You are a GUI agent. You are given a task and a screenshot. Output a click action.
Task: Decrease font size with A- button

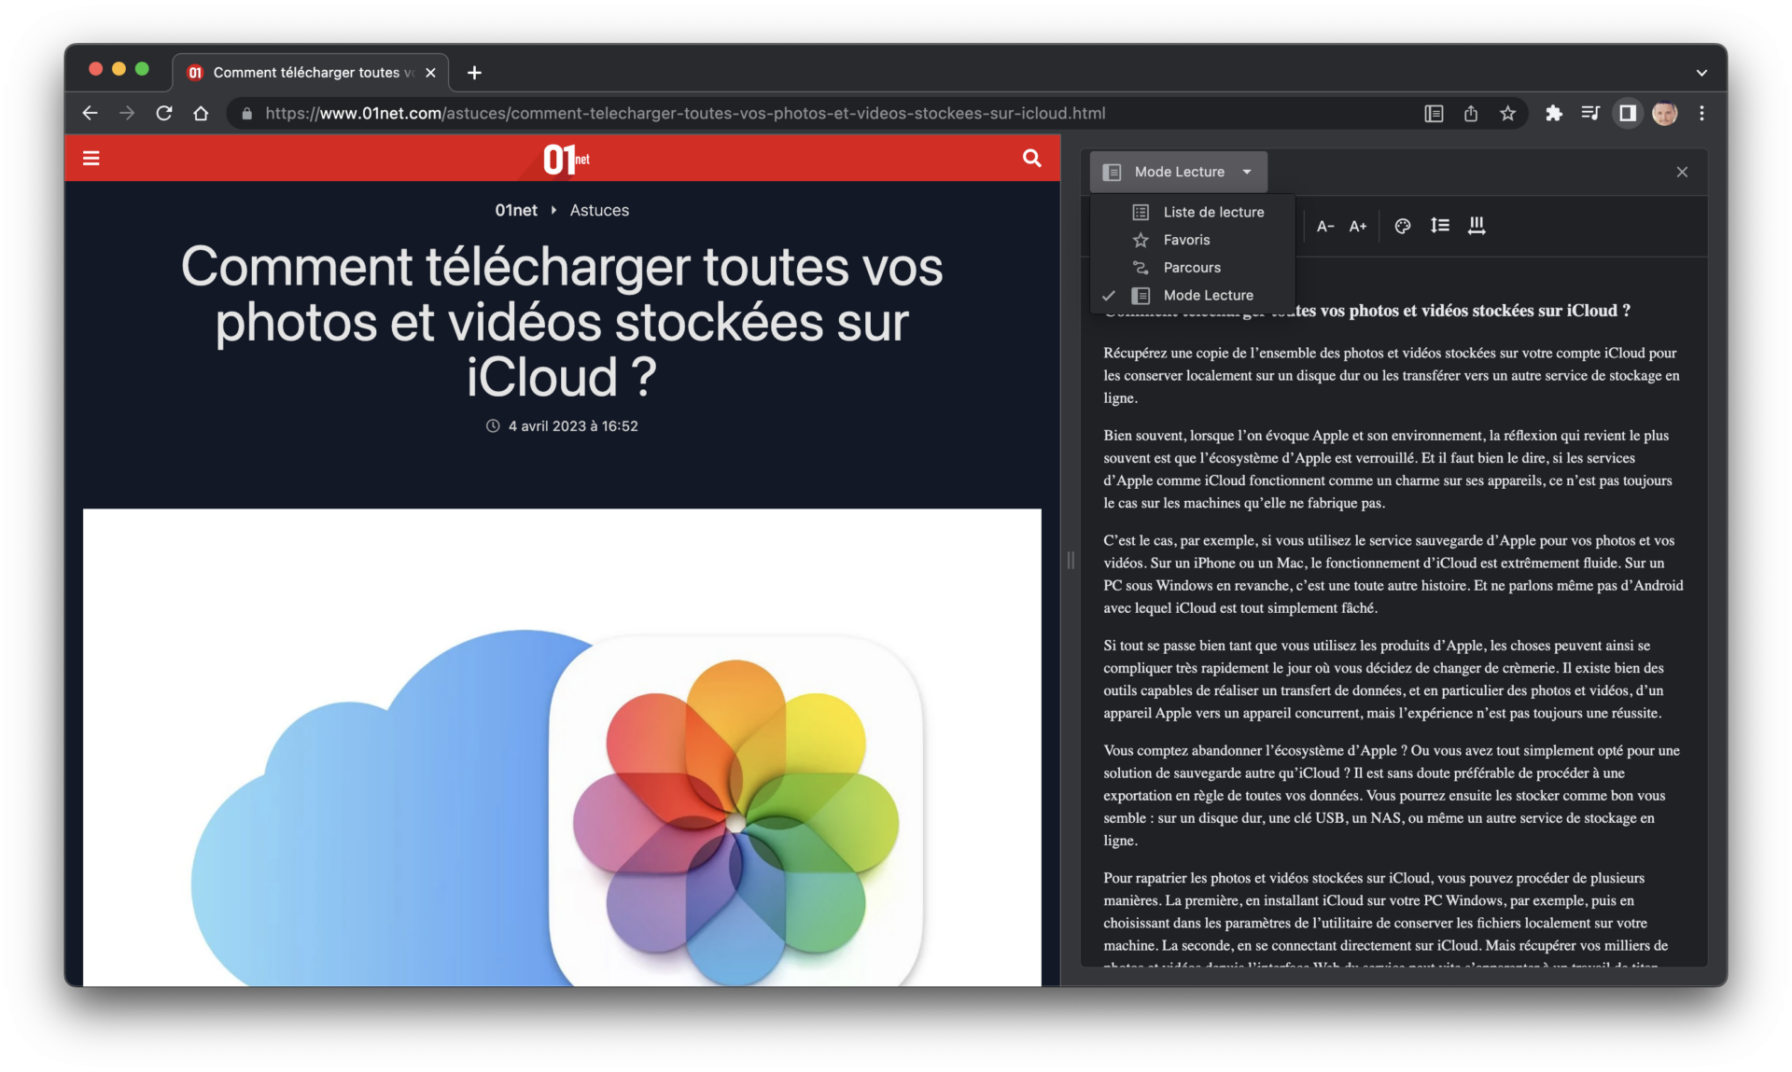click(x=1325, y=226)
